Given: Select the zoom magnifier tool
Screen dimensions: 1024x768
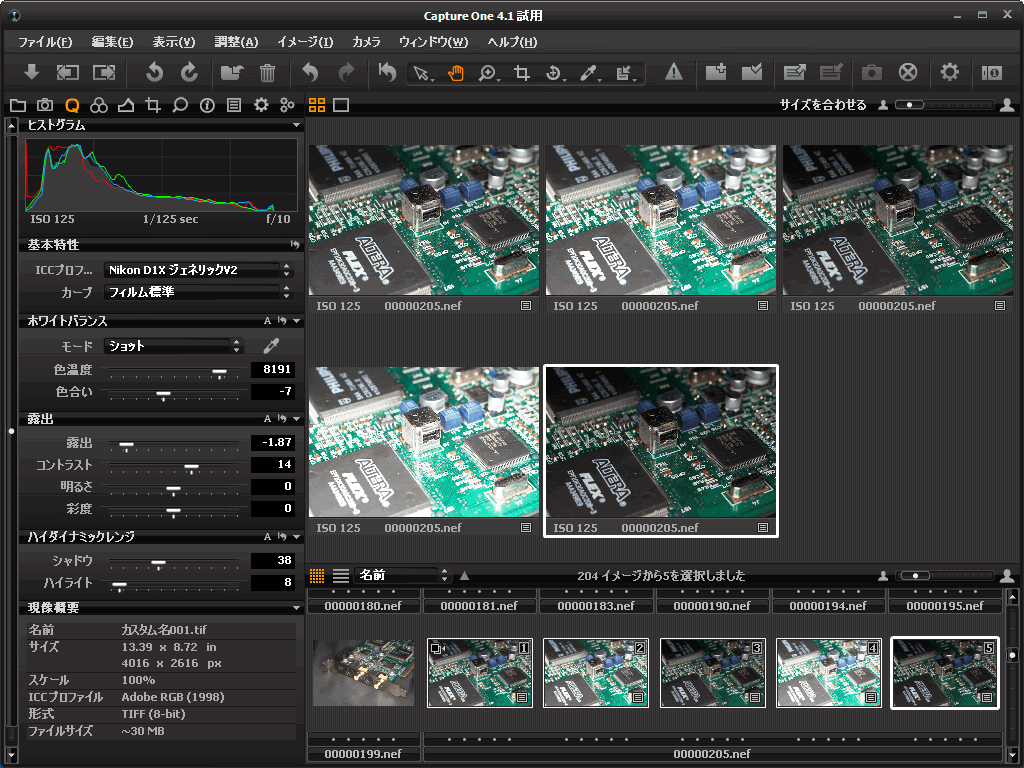Looking at the screenshot, I should [487, 73].
